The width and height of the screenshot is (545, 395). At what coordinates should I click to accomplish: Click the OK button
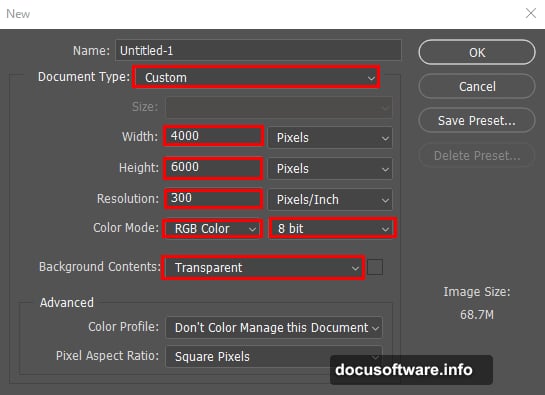coord(477,53)
